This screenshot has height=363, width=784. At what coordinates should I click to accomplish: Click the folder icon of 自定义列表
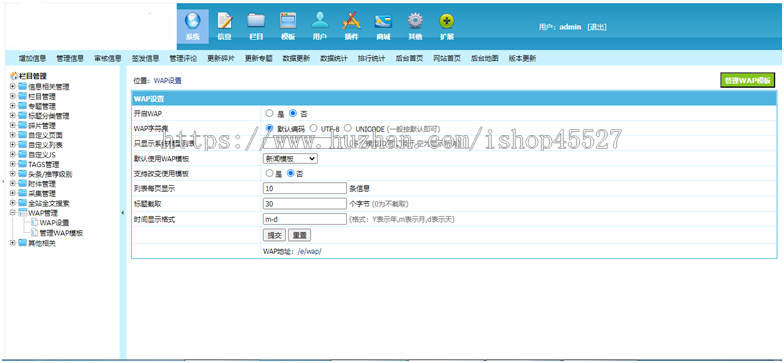(22, 144)
